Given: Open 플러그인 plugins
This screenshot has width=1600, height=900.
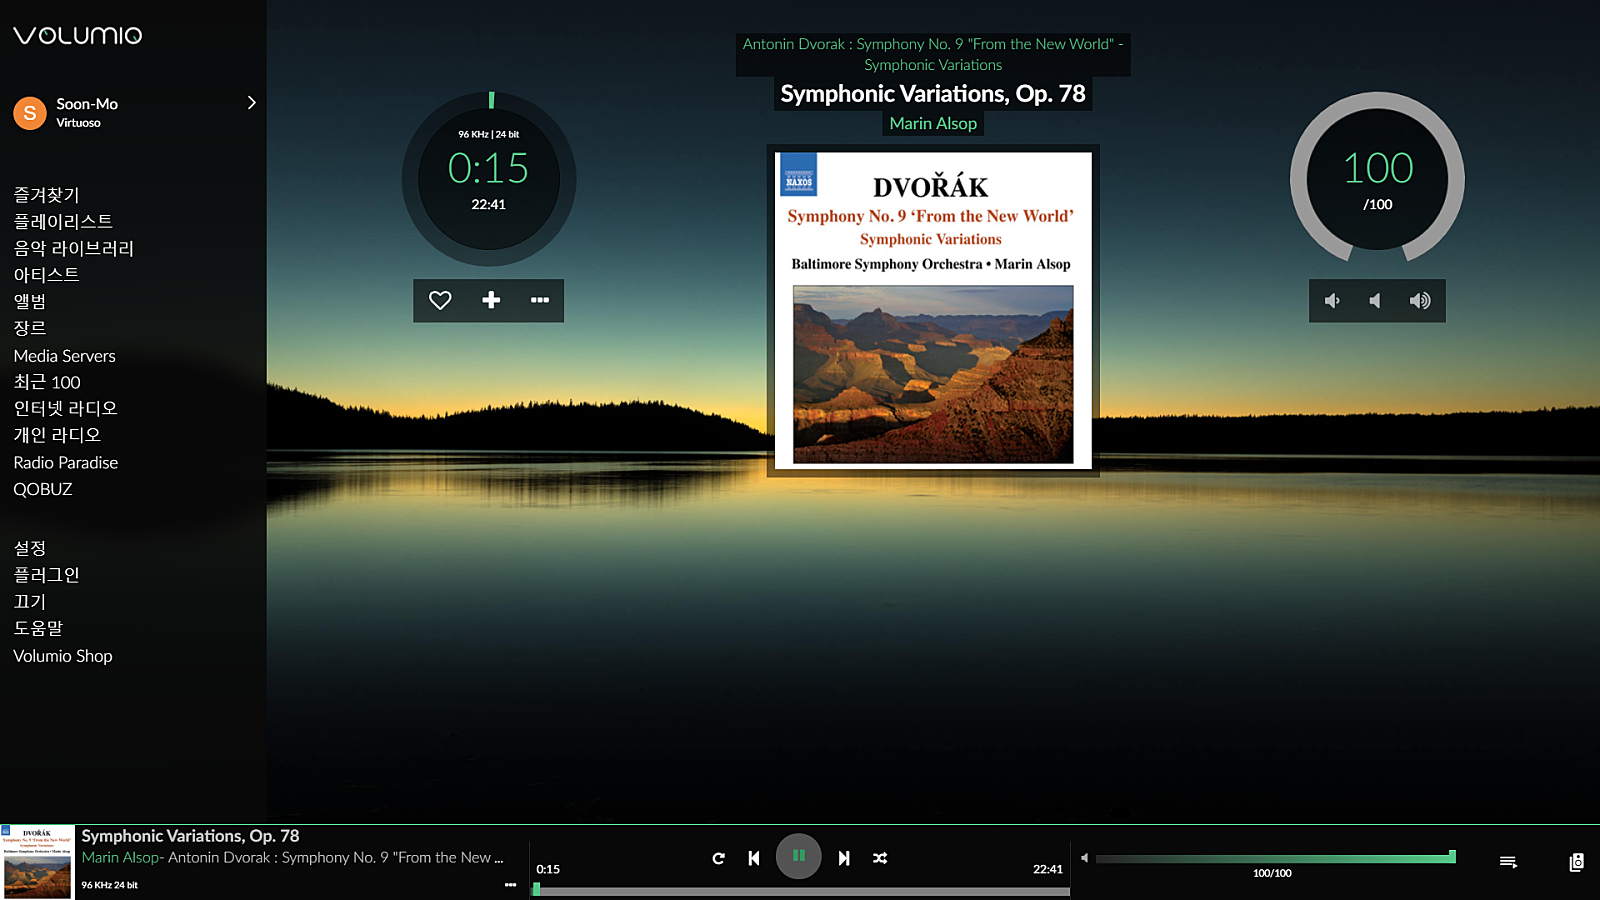Looking at the screenshot, I should coord(46,575).
